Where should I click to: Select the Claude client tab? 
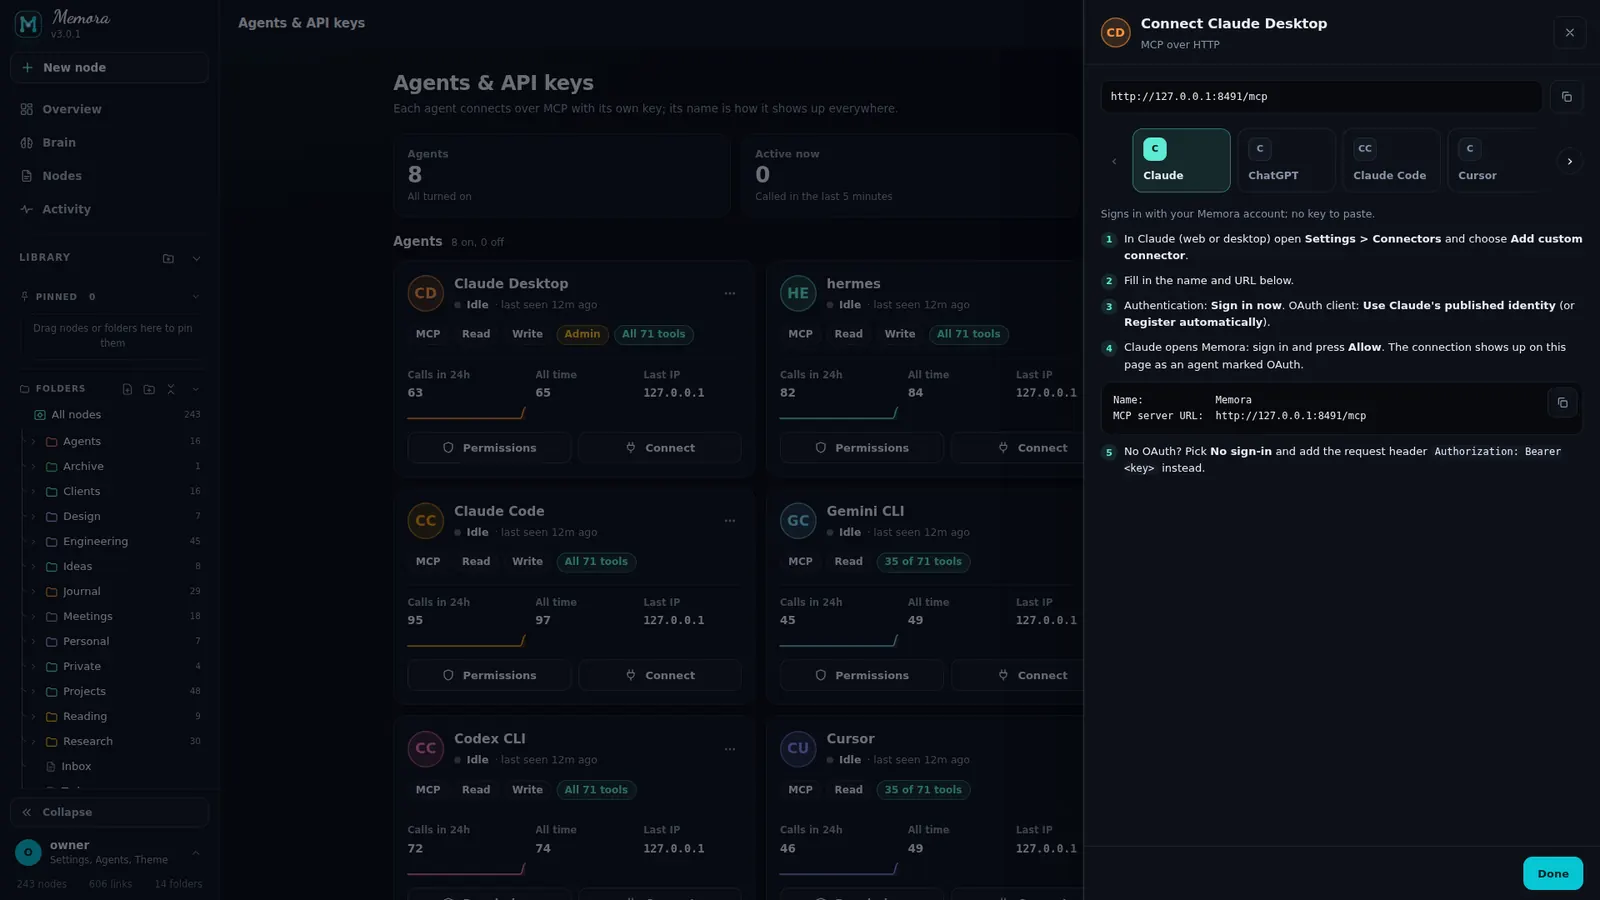tap(1181, 160)
